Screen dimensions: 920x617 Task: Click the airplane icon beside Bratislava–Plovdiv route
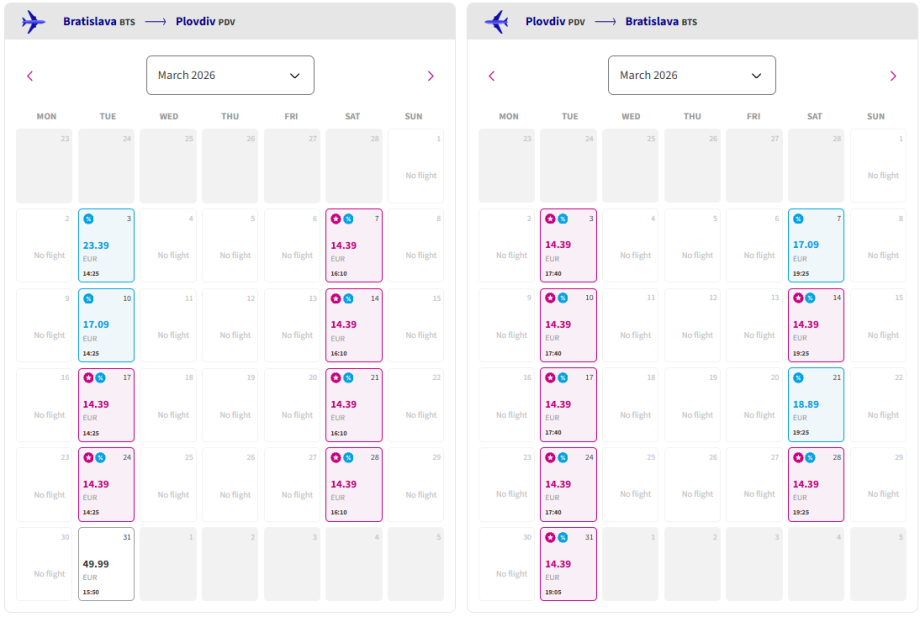click(33, 21)
